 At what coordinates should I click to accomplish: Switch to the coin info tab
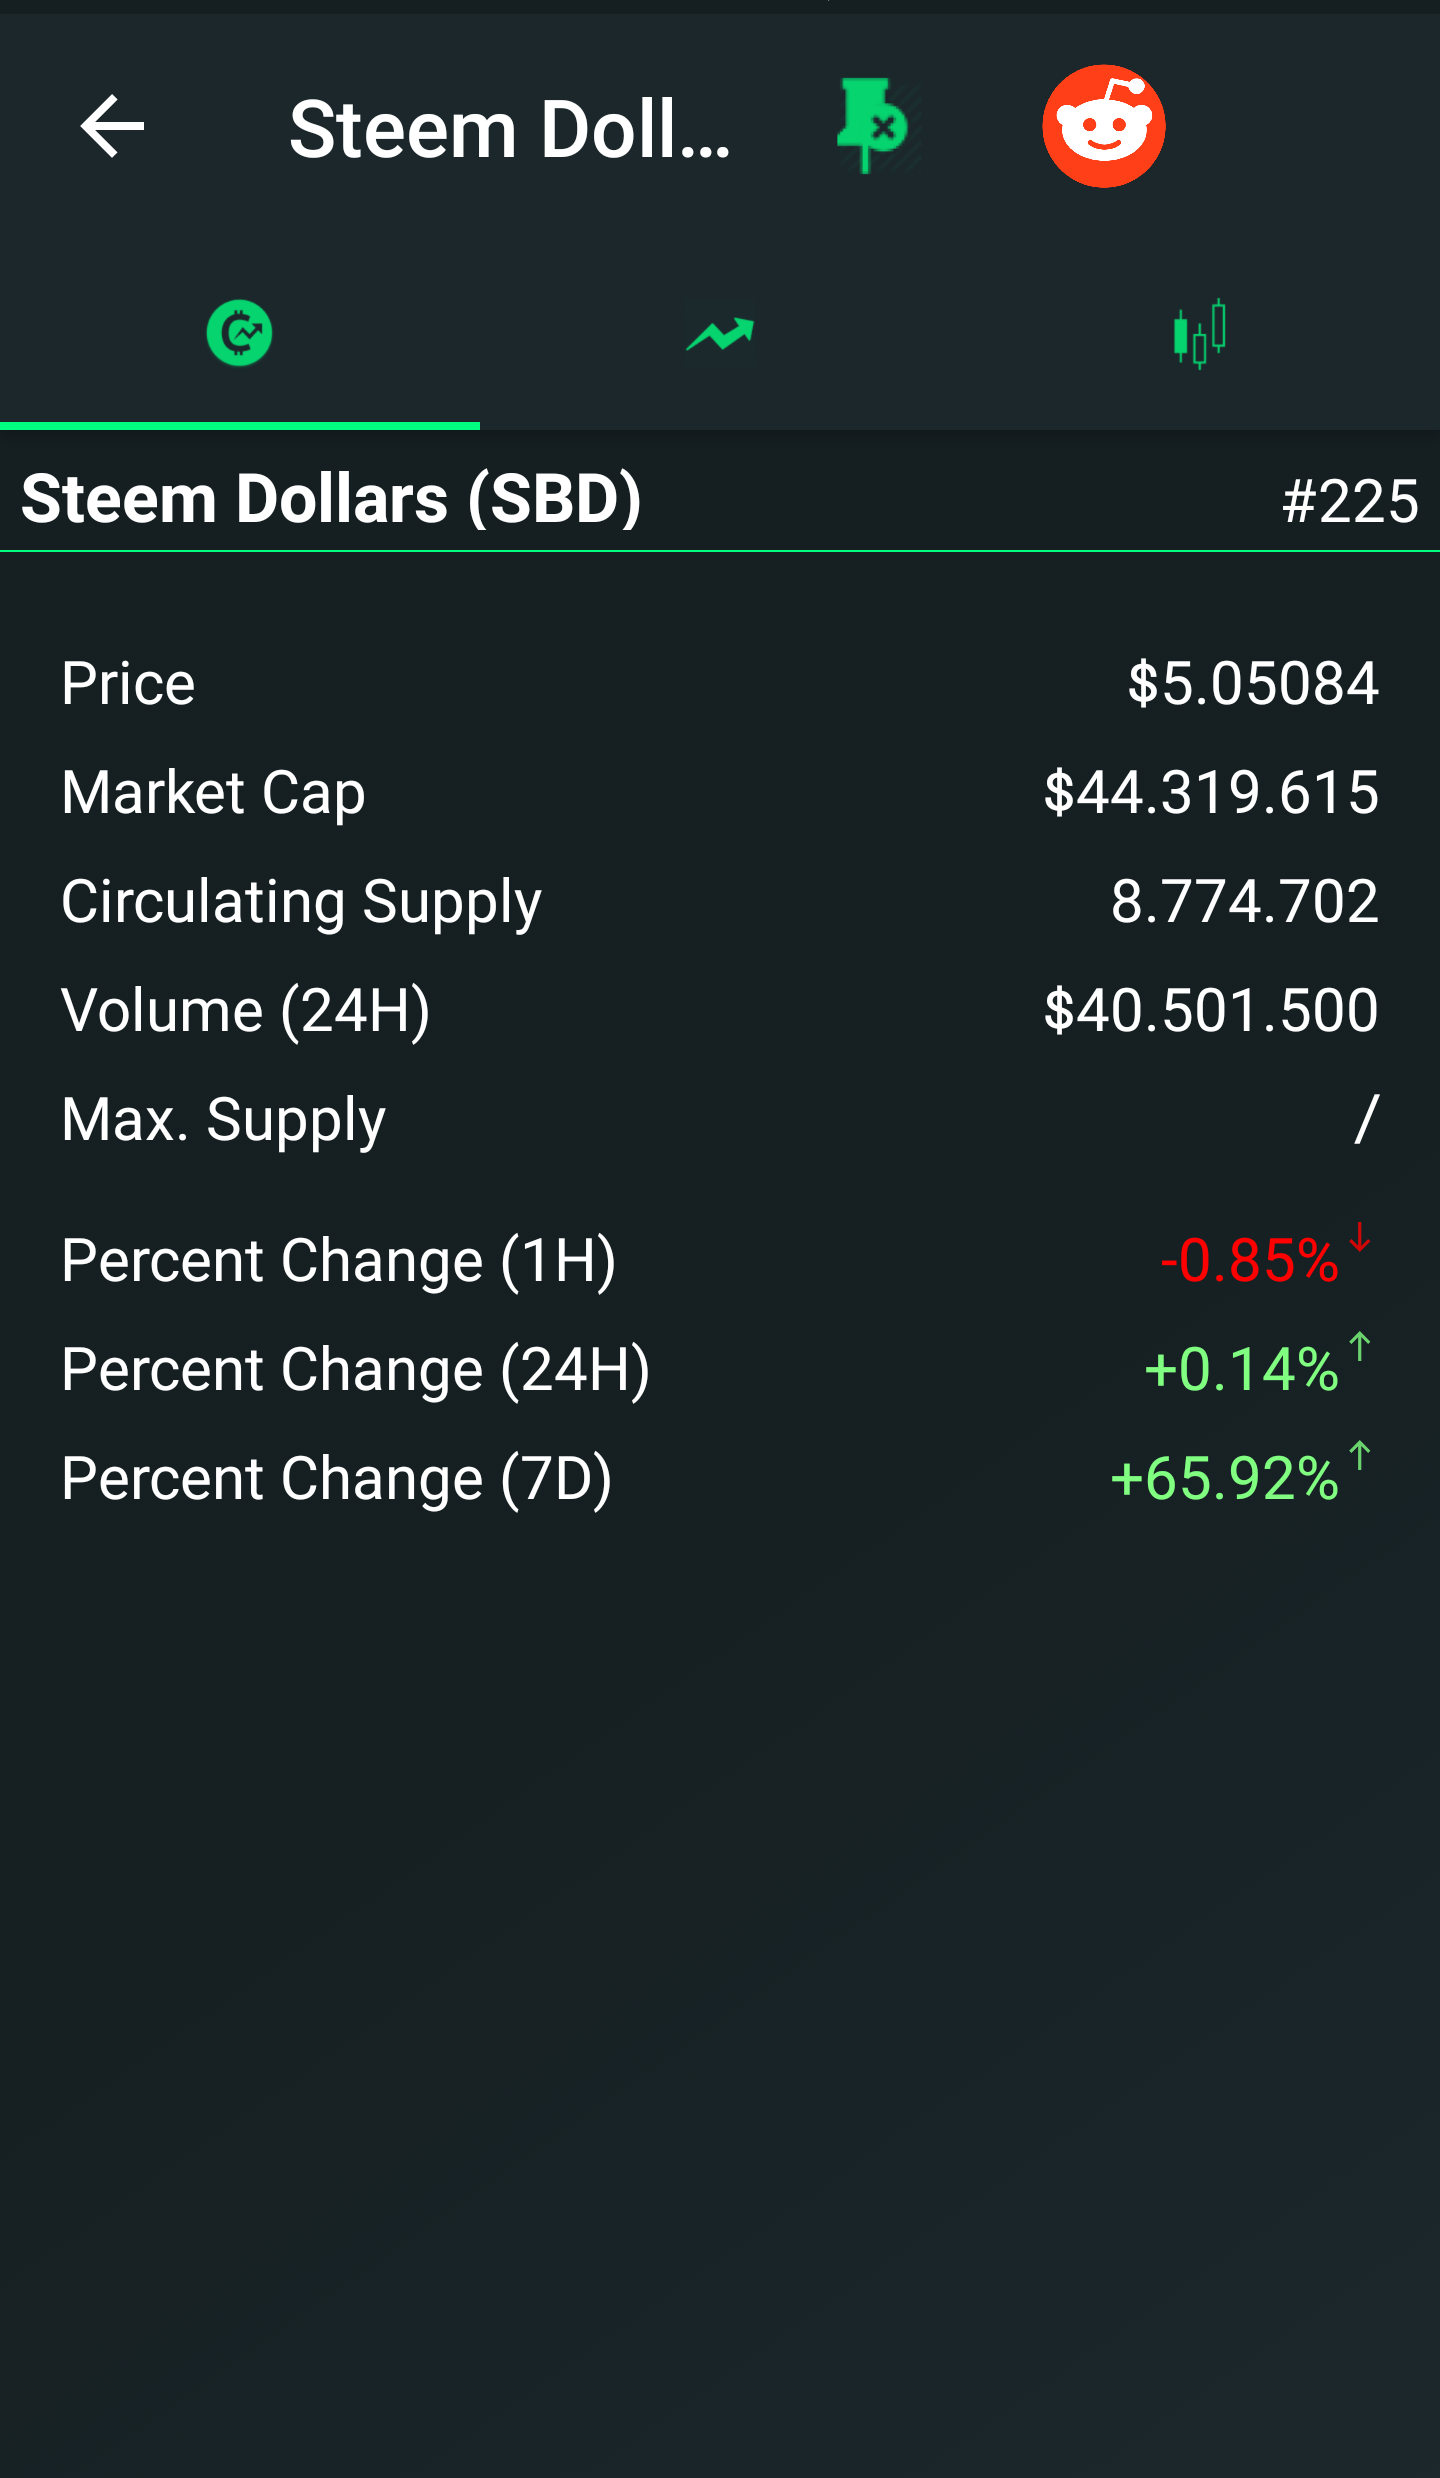coord(240,333)
